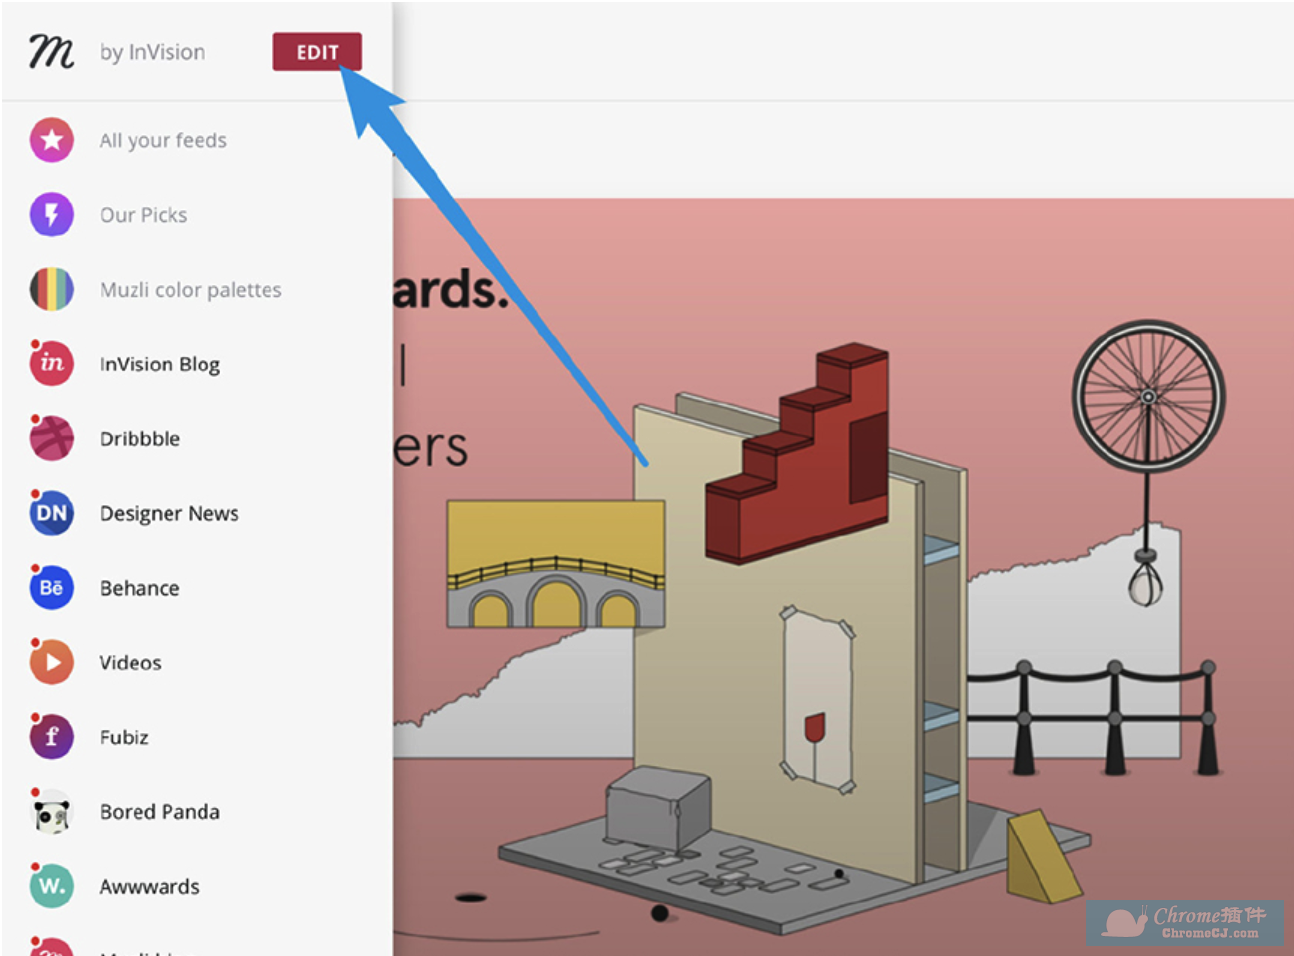The image size is (1294, 956).
Task: Open the Muzli color palettes swatch icon
Action: pyautogui.click(x=52, y=289)
